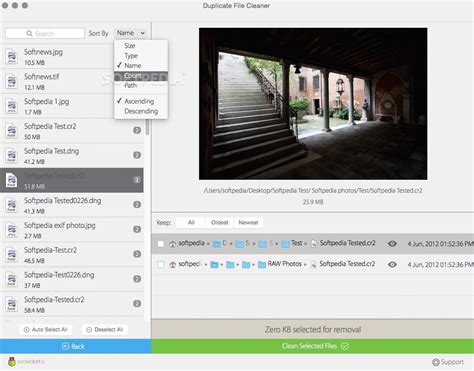Click the search magnifier icon
Viewport: 474px width, 371px height.
(x=29, y=33)
